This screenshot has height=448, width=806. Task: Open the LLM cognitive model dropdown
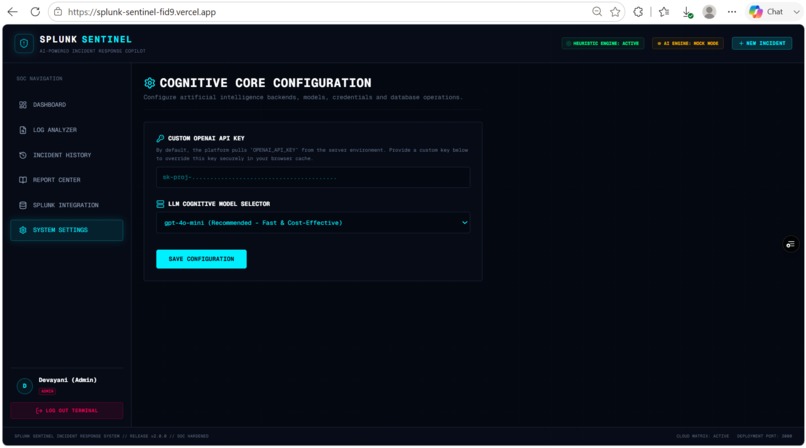[x=313, y=223]
